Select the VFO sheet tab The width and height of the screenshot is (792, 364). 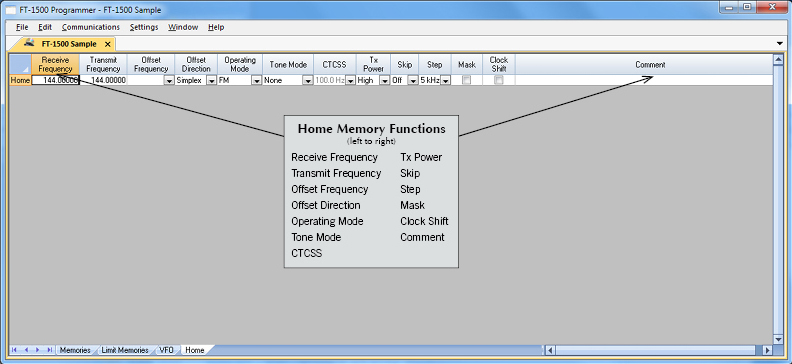point(166,350)
